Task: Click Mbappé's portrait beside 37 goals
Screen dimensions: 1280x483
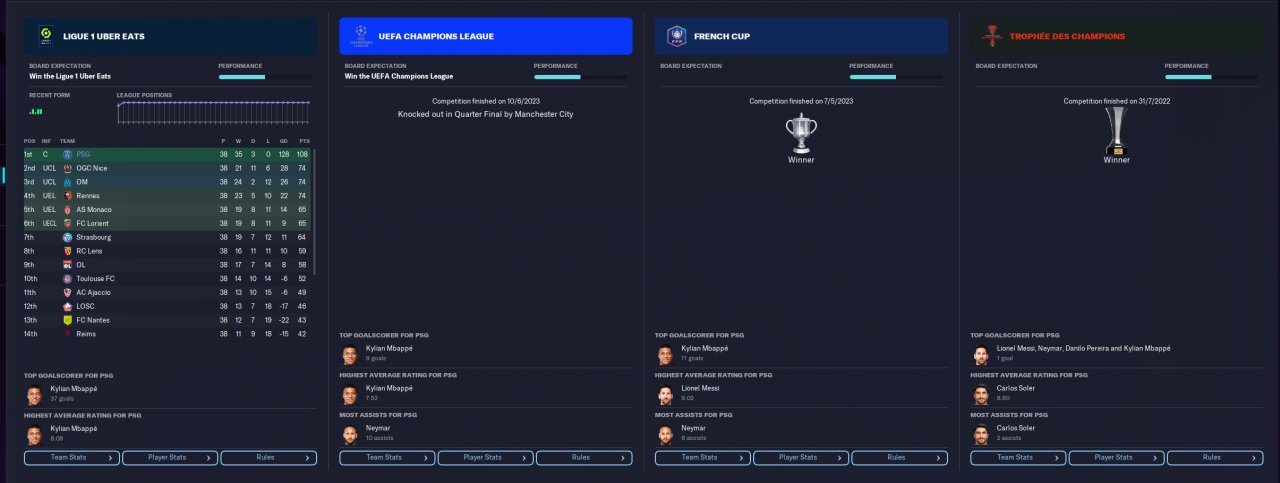Action: coord(34,393)
